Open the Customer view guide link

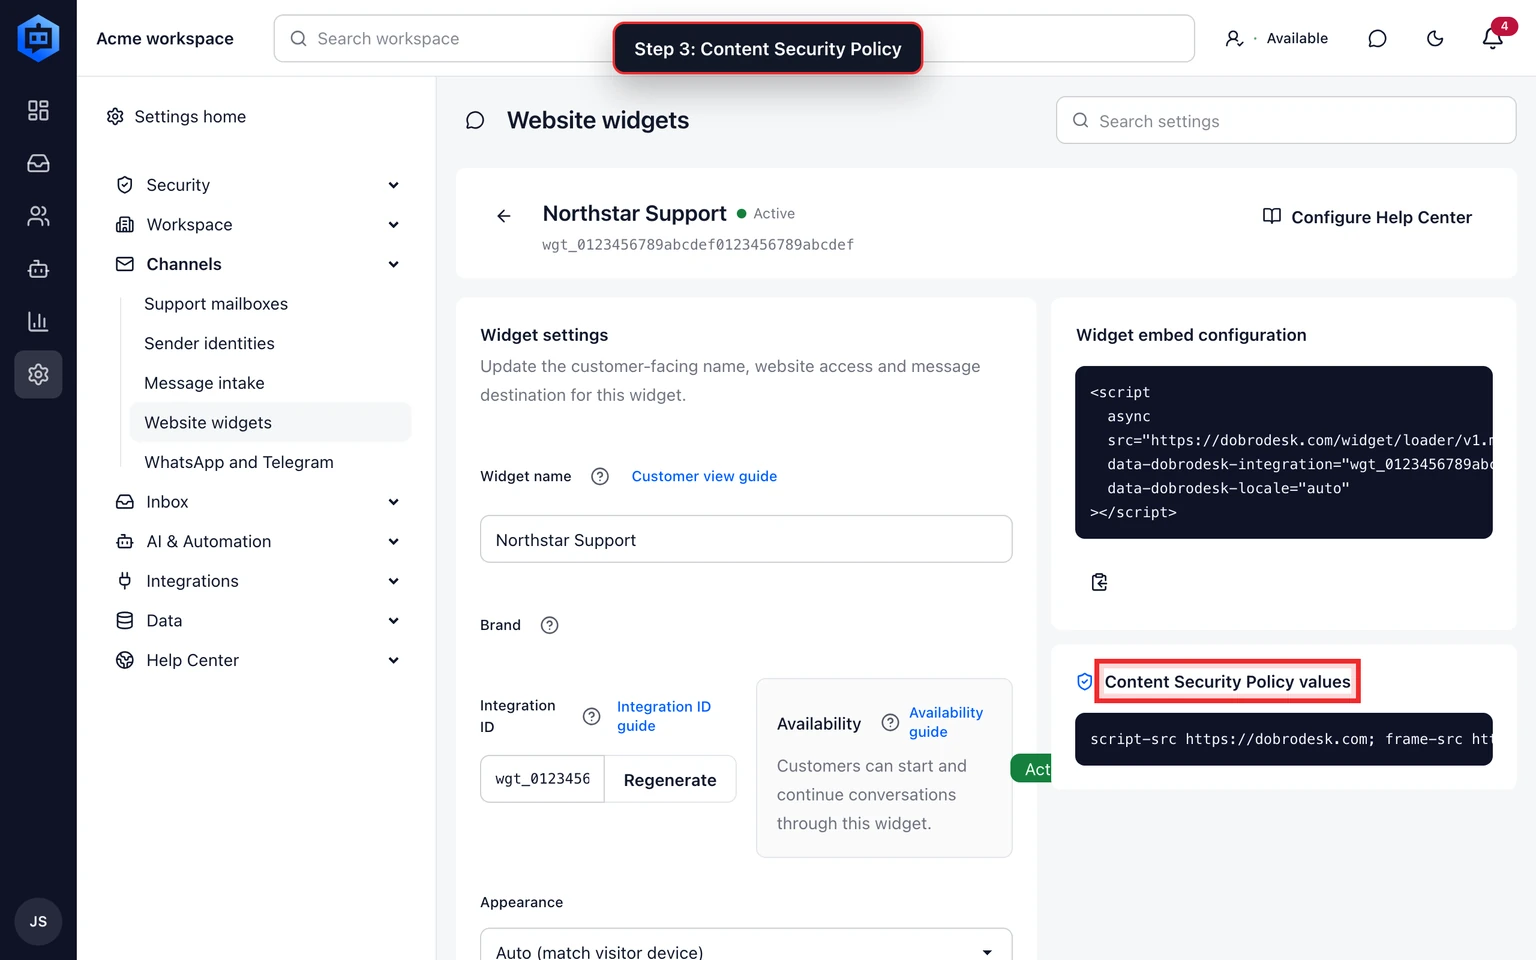coord(704,476)
